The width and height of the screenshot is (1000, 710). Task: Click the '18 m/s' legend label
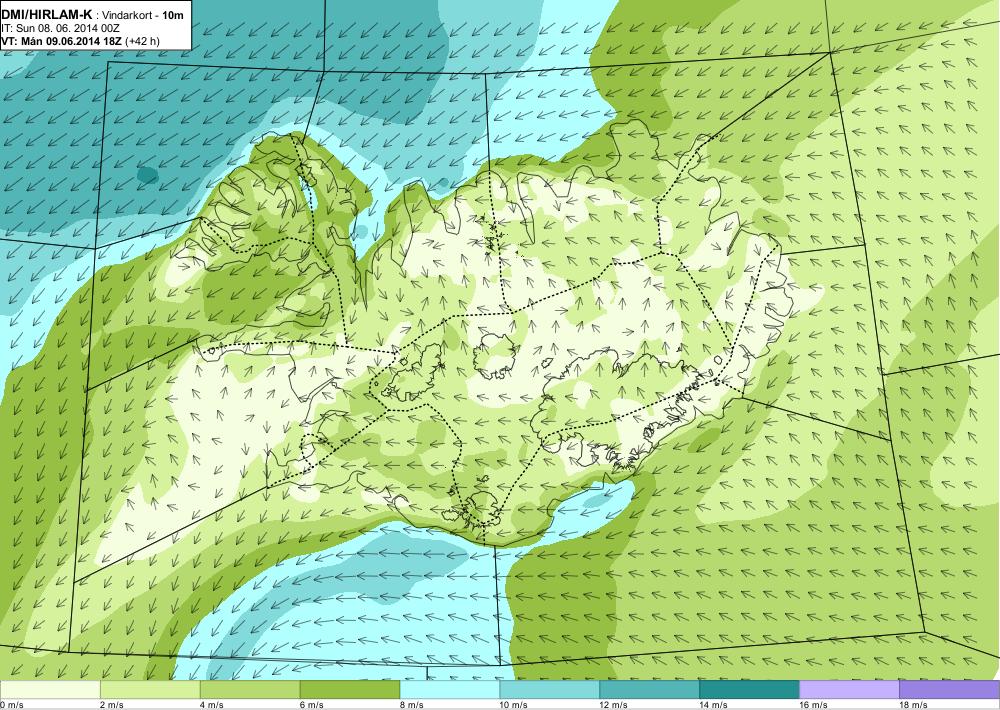click(x=914, y=705)
